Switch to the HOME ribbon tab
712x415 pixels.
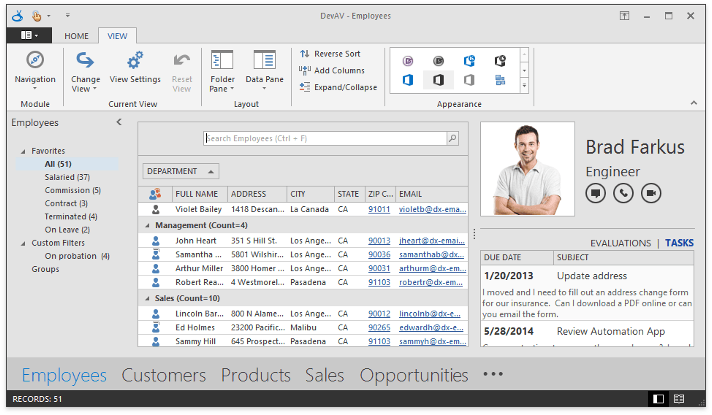point(76,36)
